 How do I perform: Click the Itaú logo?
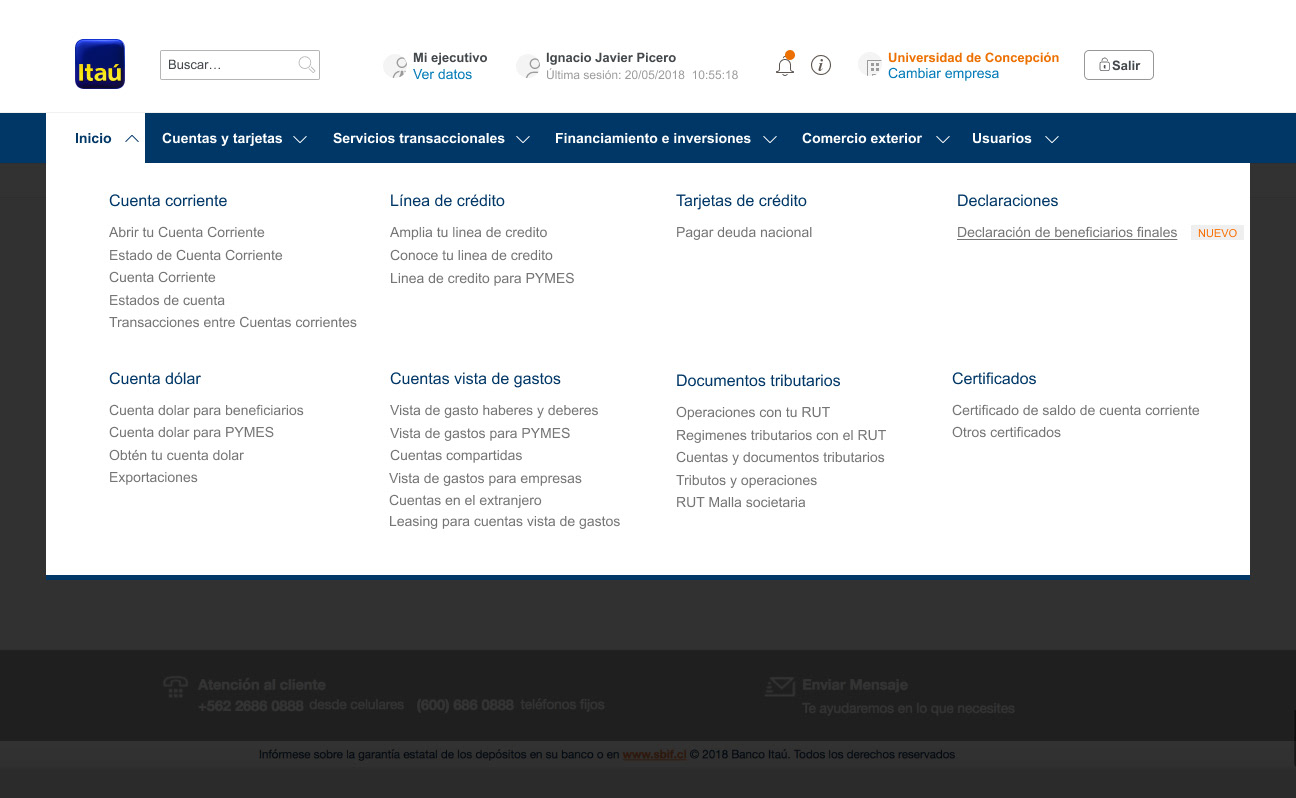click(x=100, y=64)
